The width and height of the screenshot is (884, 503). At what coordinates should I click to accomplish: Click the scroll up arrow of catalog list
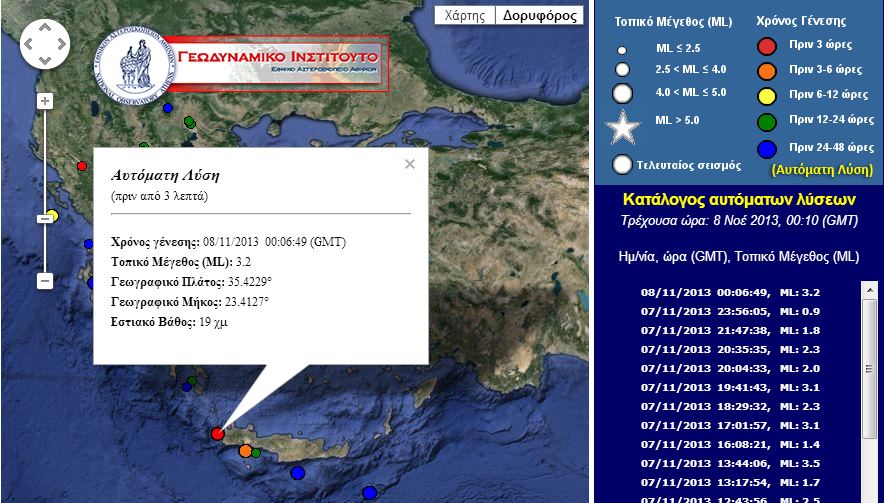pyautogui.click(x=868, y=289)
